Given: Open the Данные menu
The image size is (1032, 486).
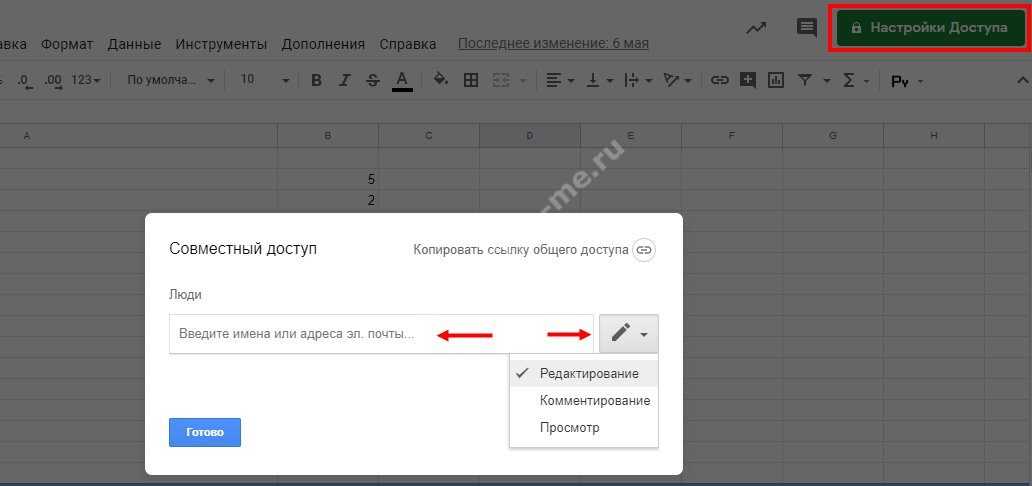Looking at the screenshot, I should [x=134, y=44].
